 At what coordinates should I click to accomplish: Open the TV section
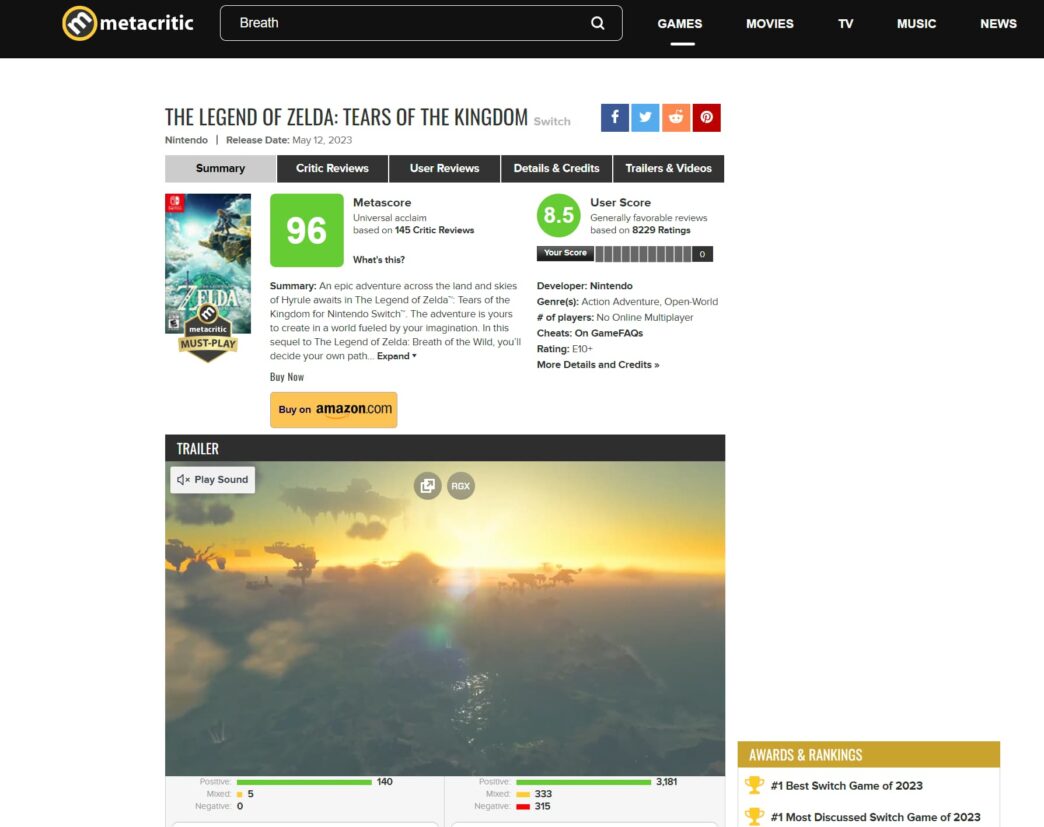(846, 24)
